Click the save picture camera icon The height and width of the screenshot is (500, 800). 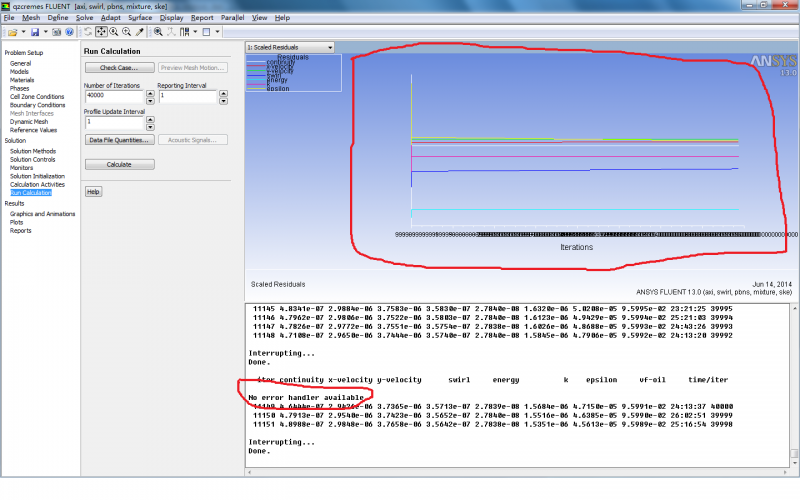[57, 32]
